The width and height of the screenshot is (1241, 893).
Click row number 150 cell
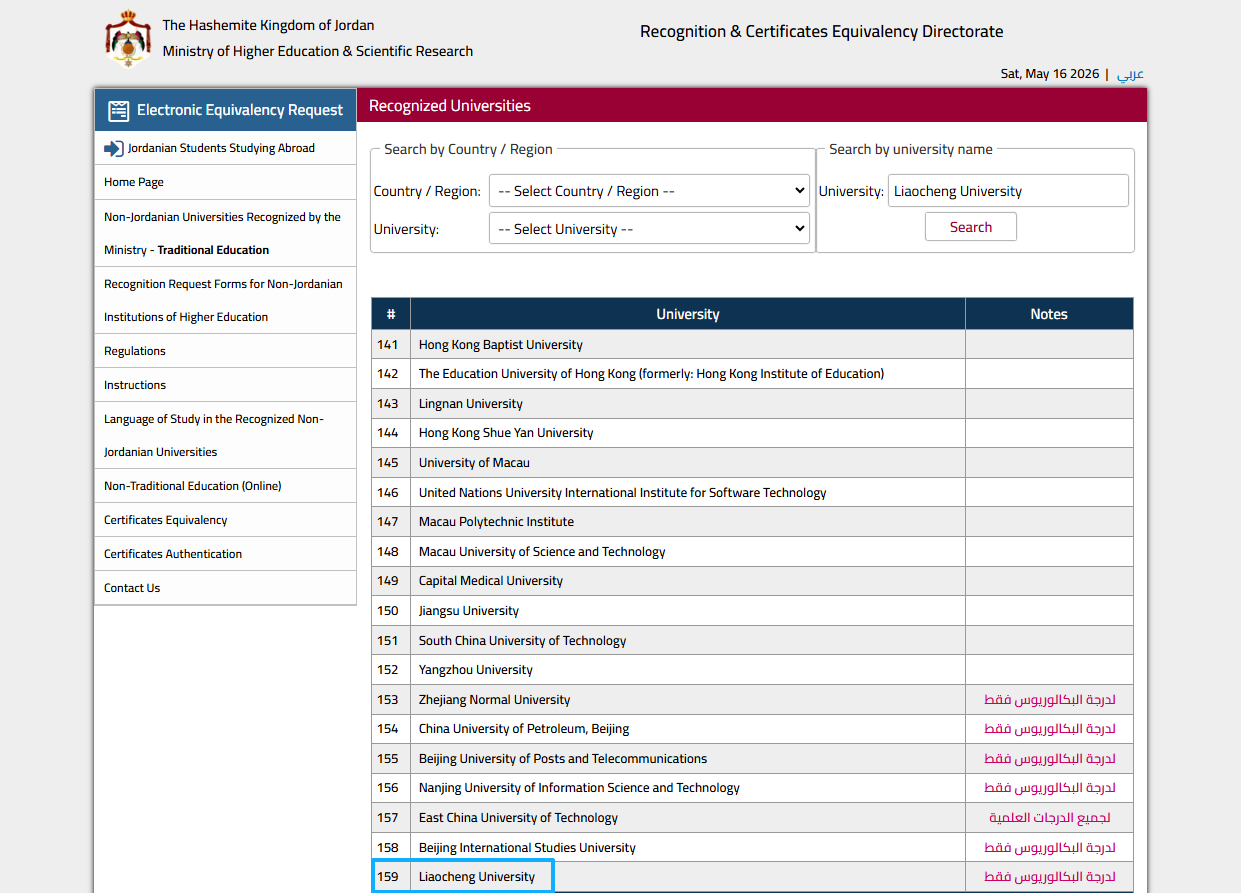(x=391, y=611)
